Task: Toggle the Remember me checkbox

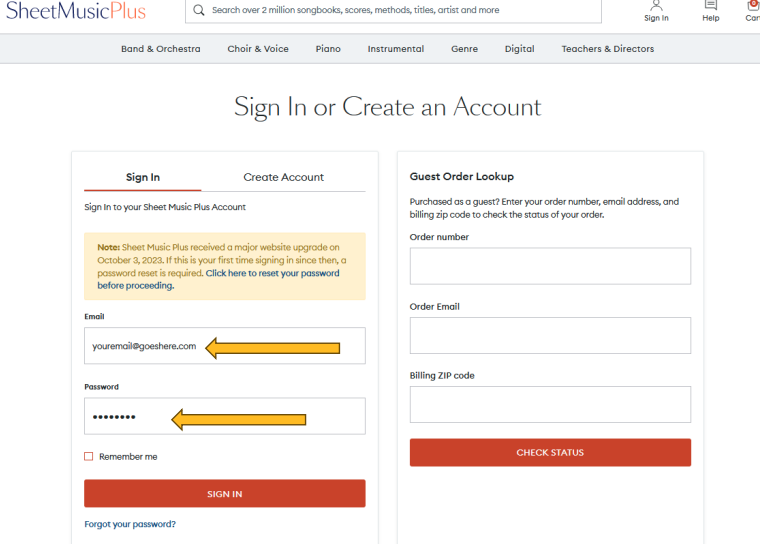Action: (89, 457)
